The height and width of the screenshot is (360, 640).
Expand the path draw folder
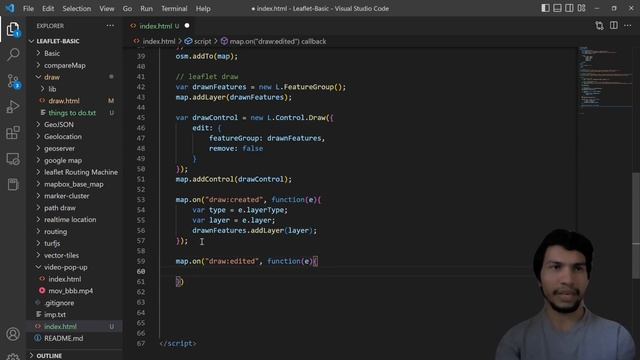pos(60,208)
